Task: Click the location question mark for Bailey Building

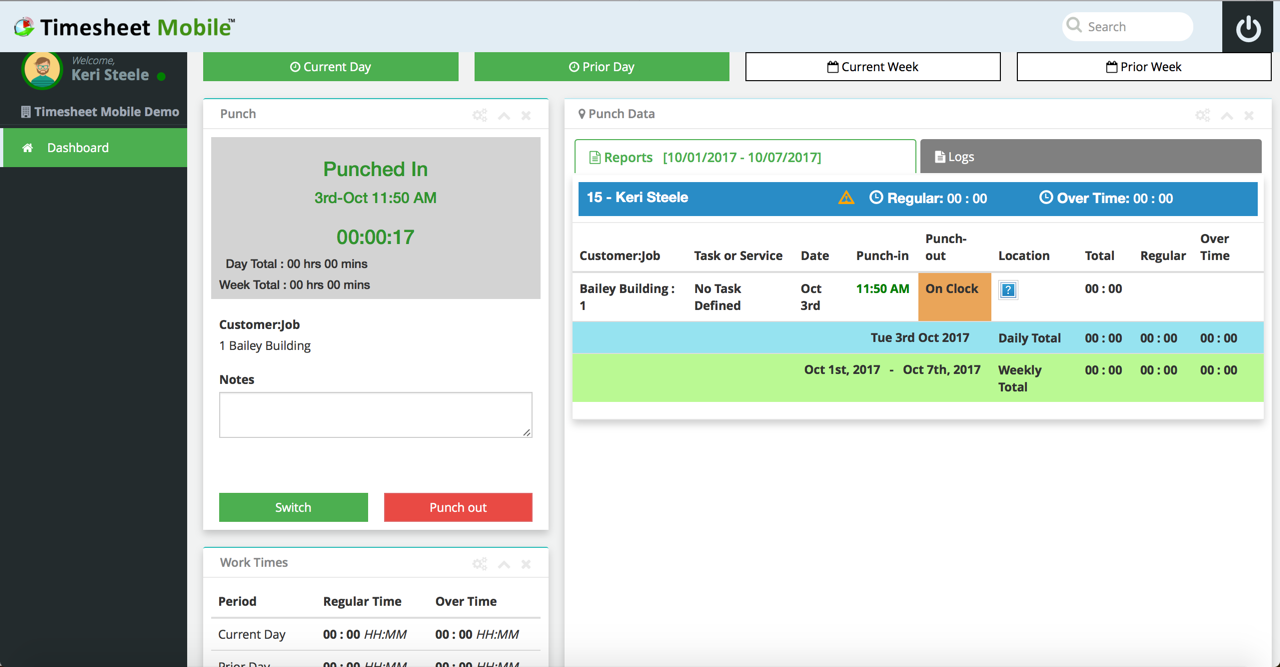Action: tap(1007, 289)
